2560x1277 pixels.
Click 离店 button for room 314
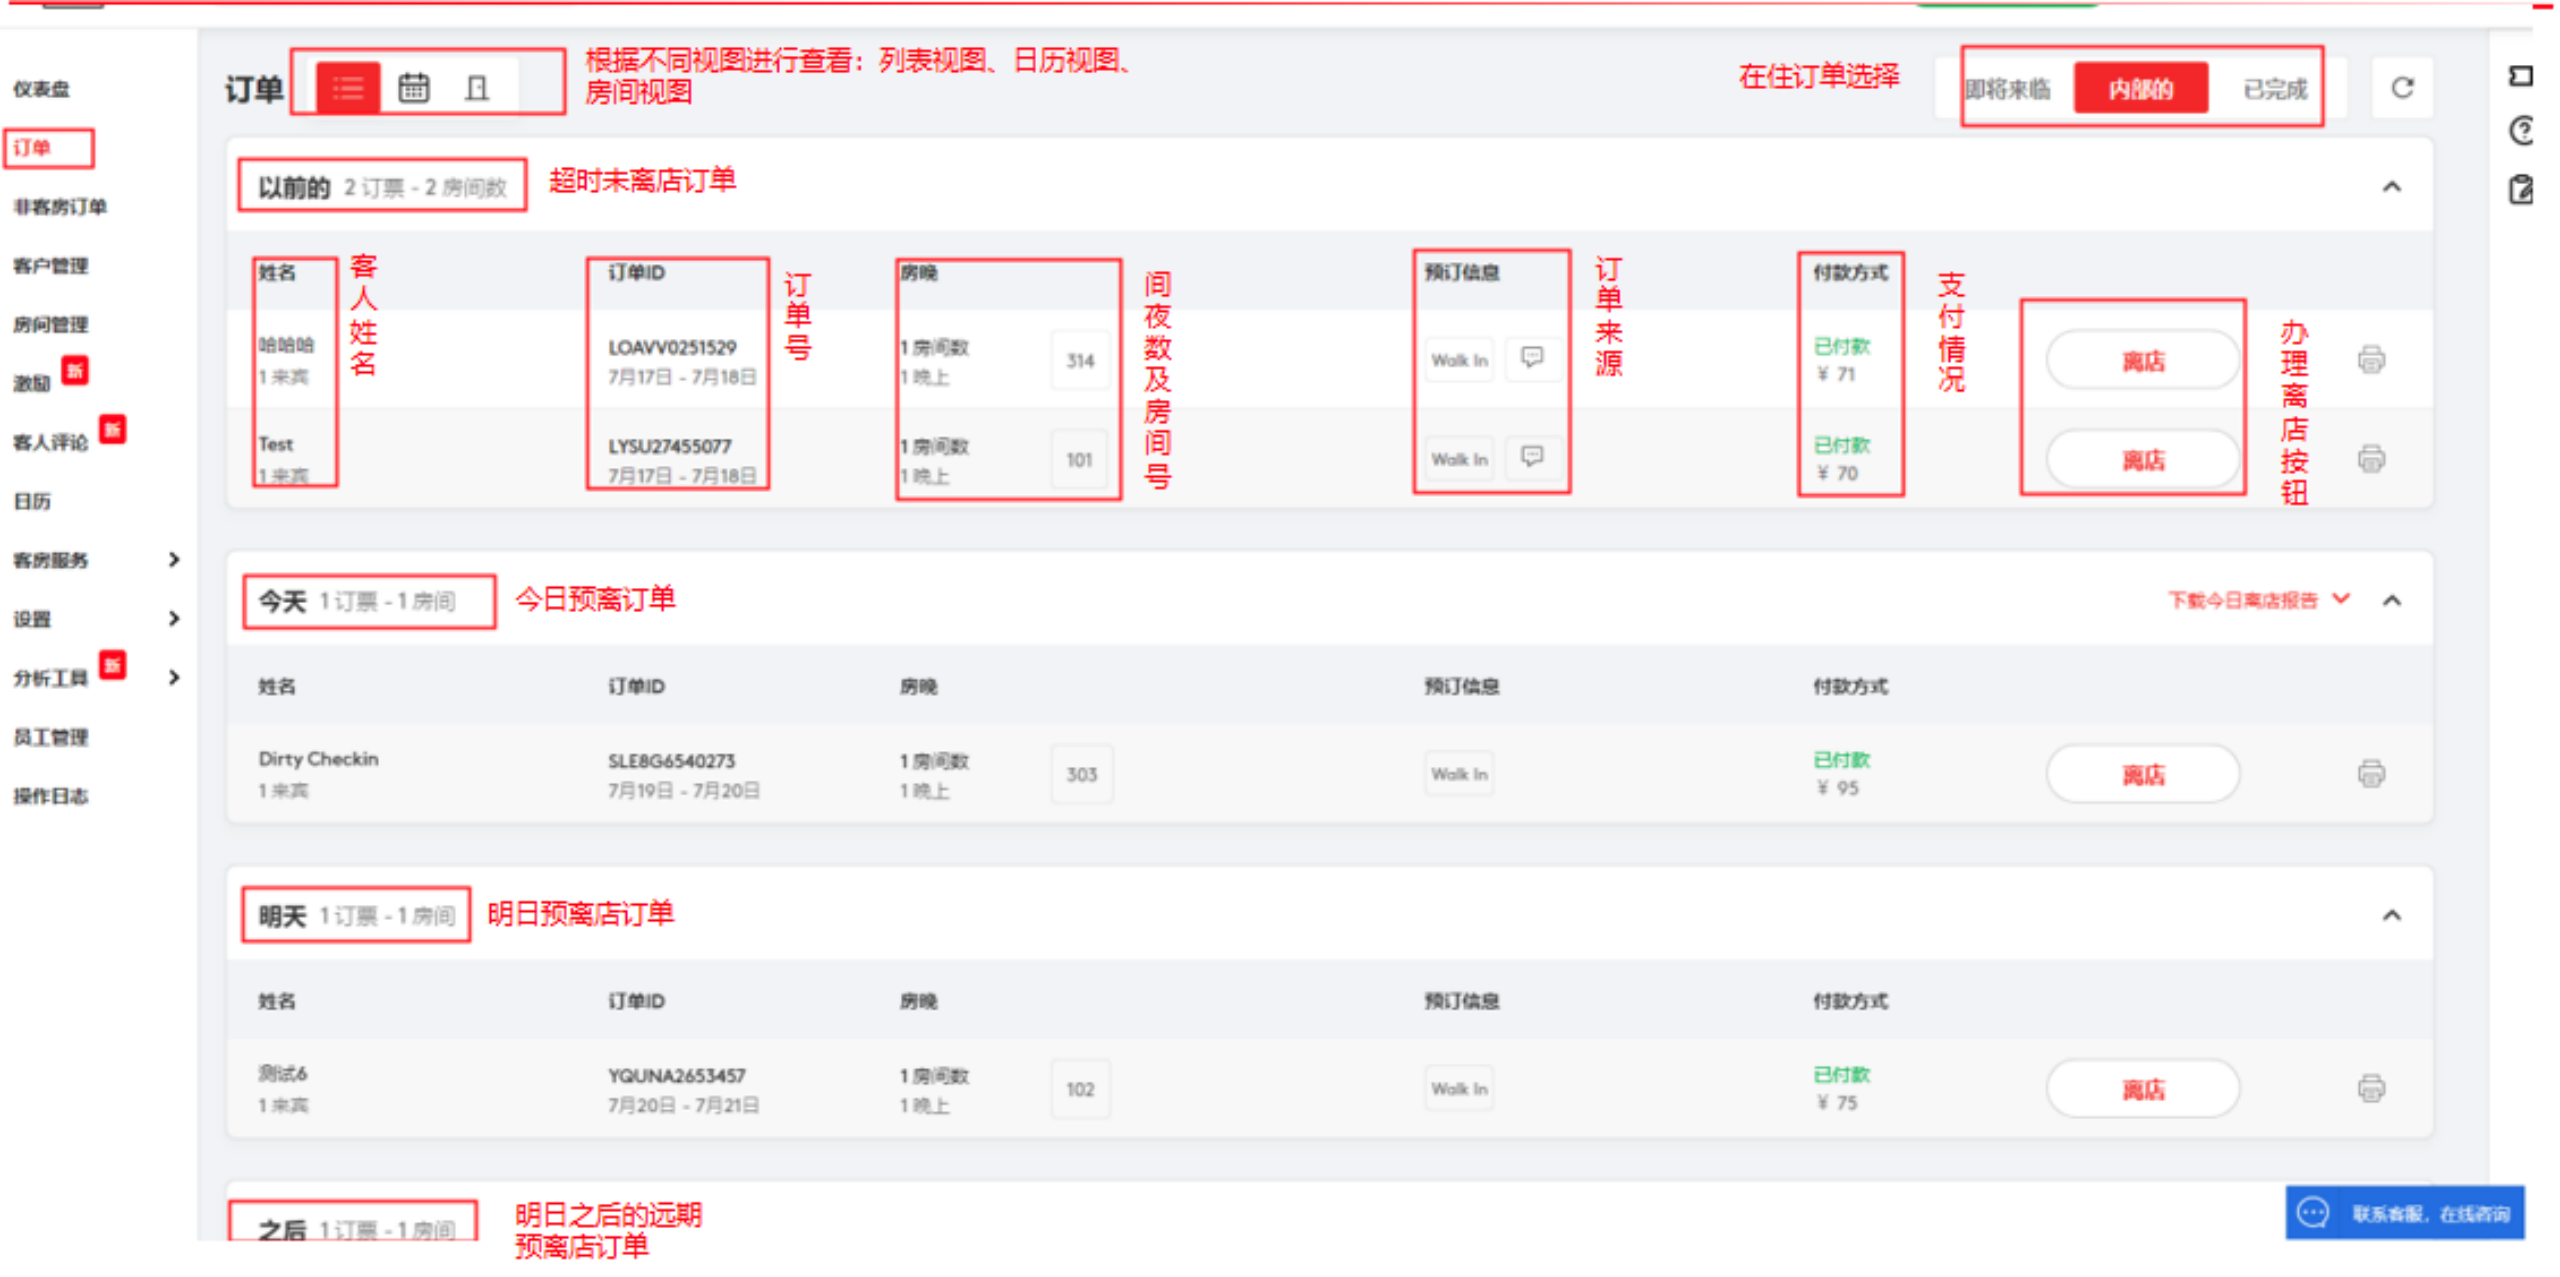click(2142, 361)
